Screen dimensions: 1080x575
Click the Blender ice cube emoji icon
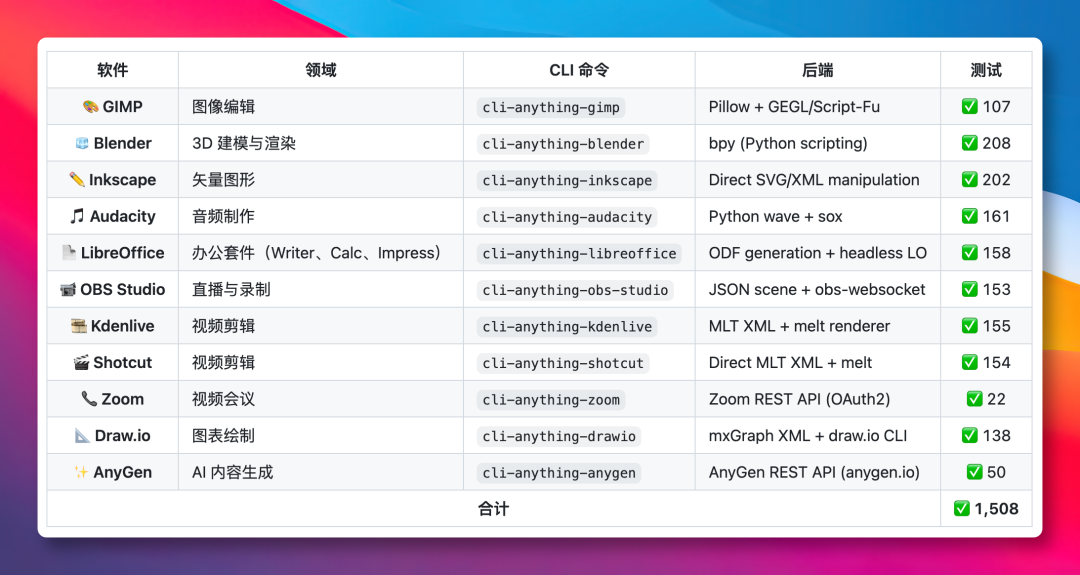pos(82,143)
